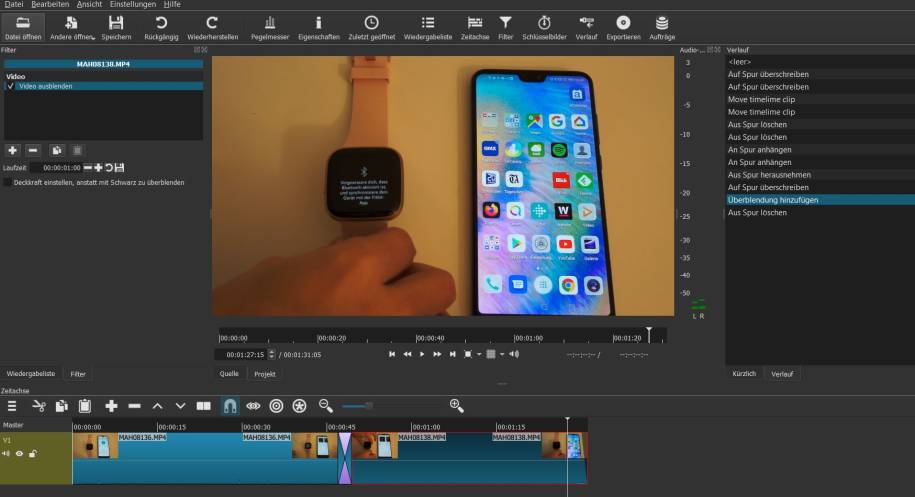Open the player volume control
The width and height of the screenshot is (915, 497).
[x=514, y=354]
